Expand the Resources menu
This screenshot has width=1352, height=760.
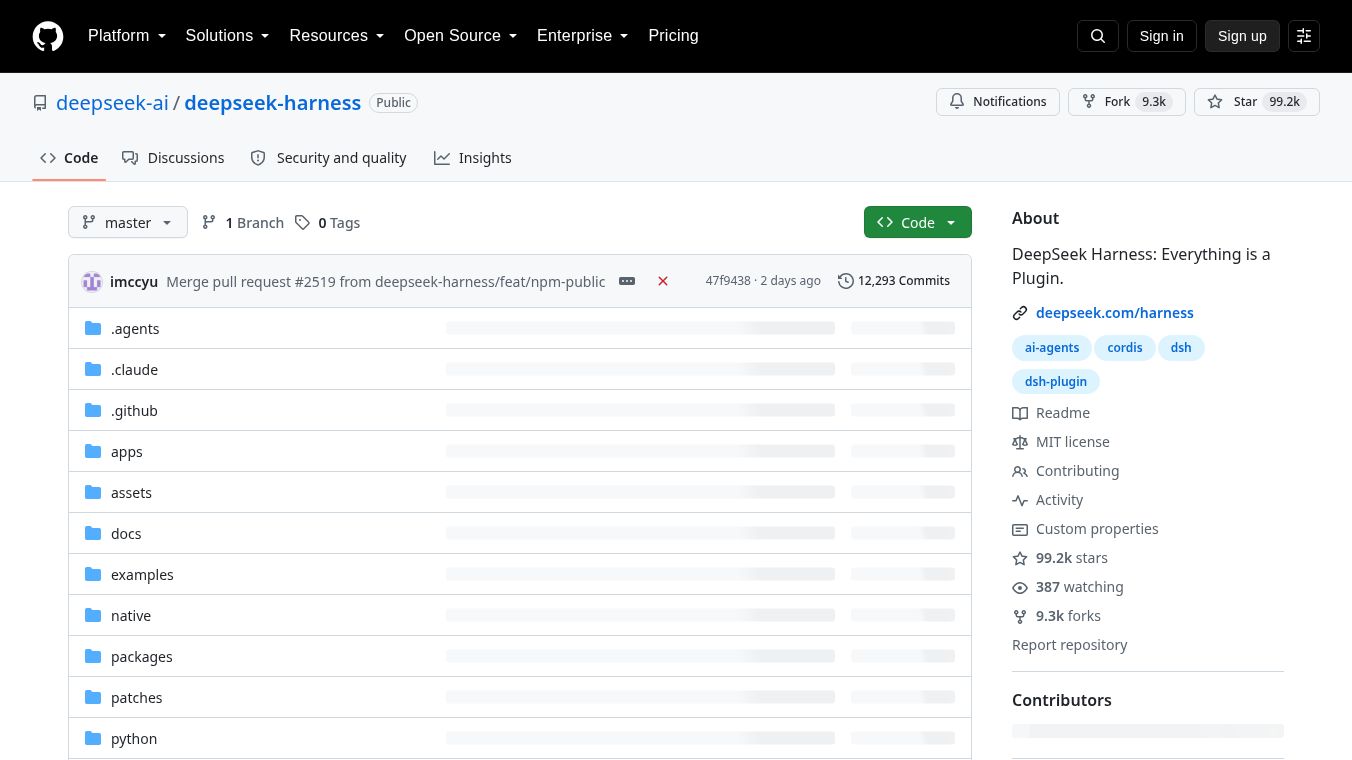[x=337, y=36]
